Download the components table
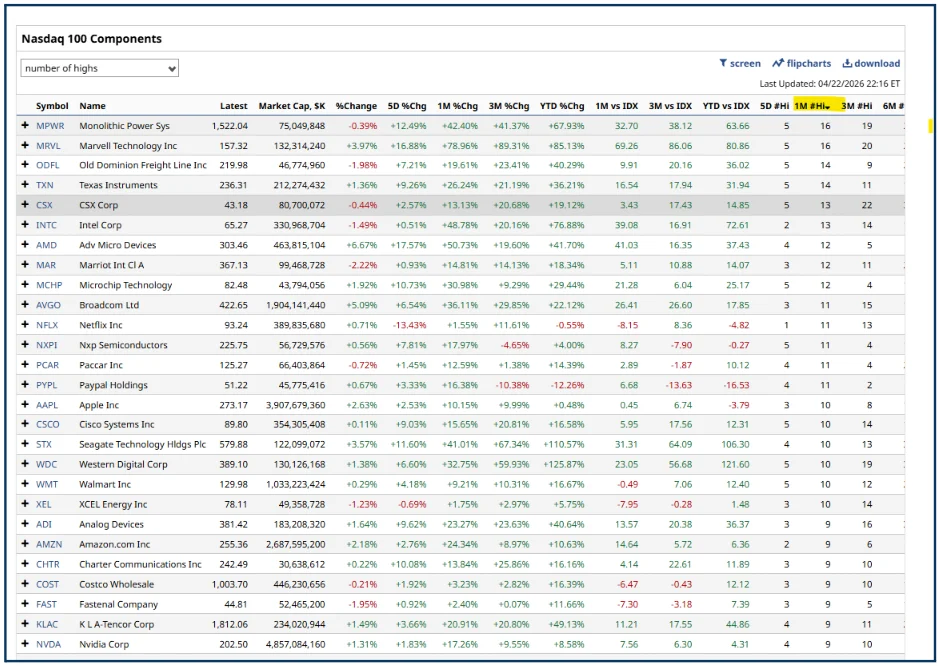 [x=871, y=63]
